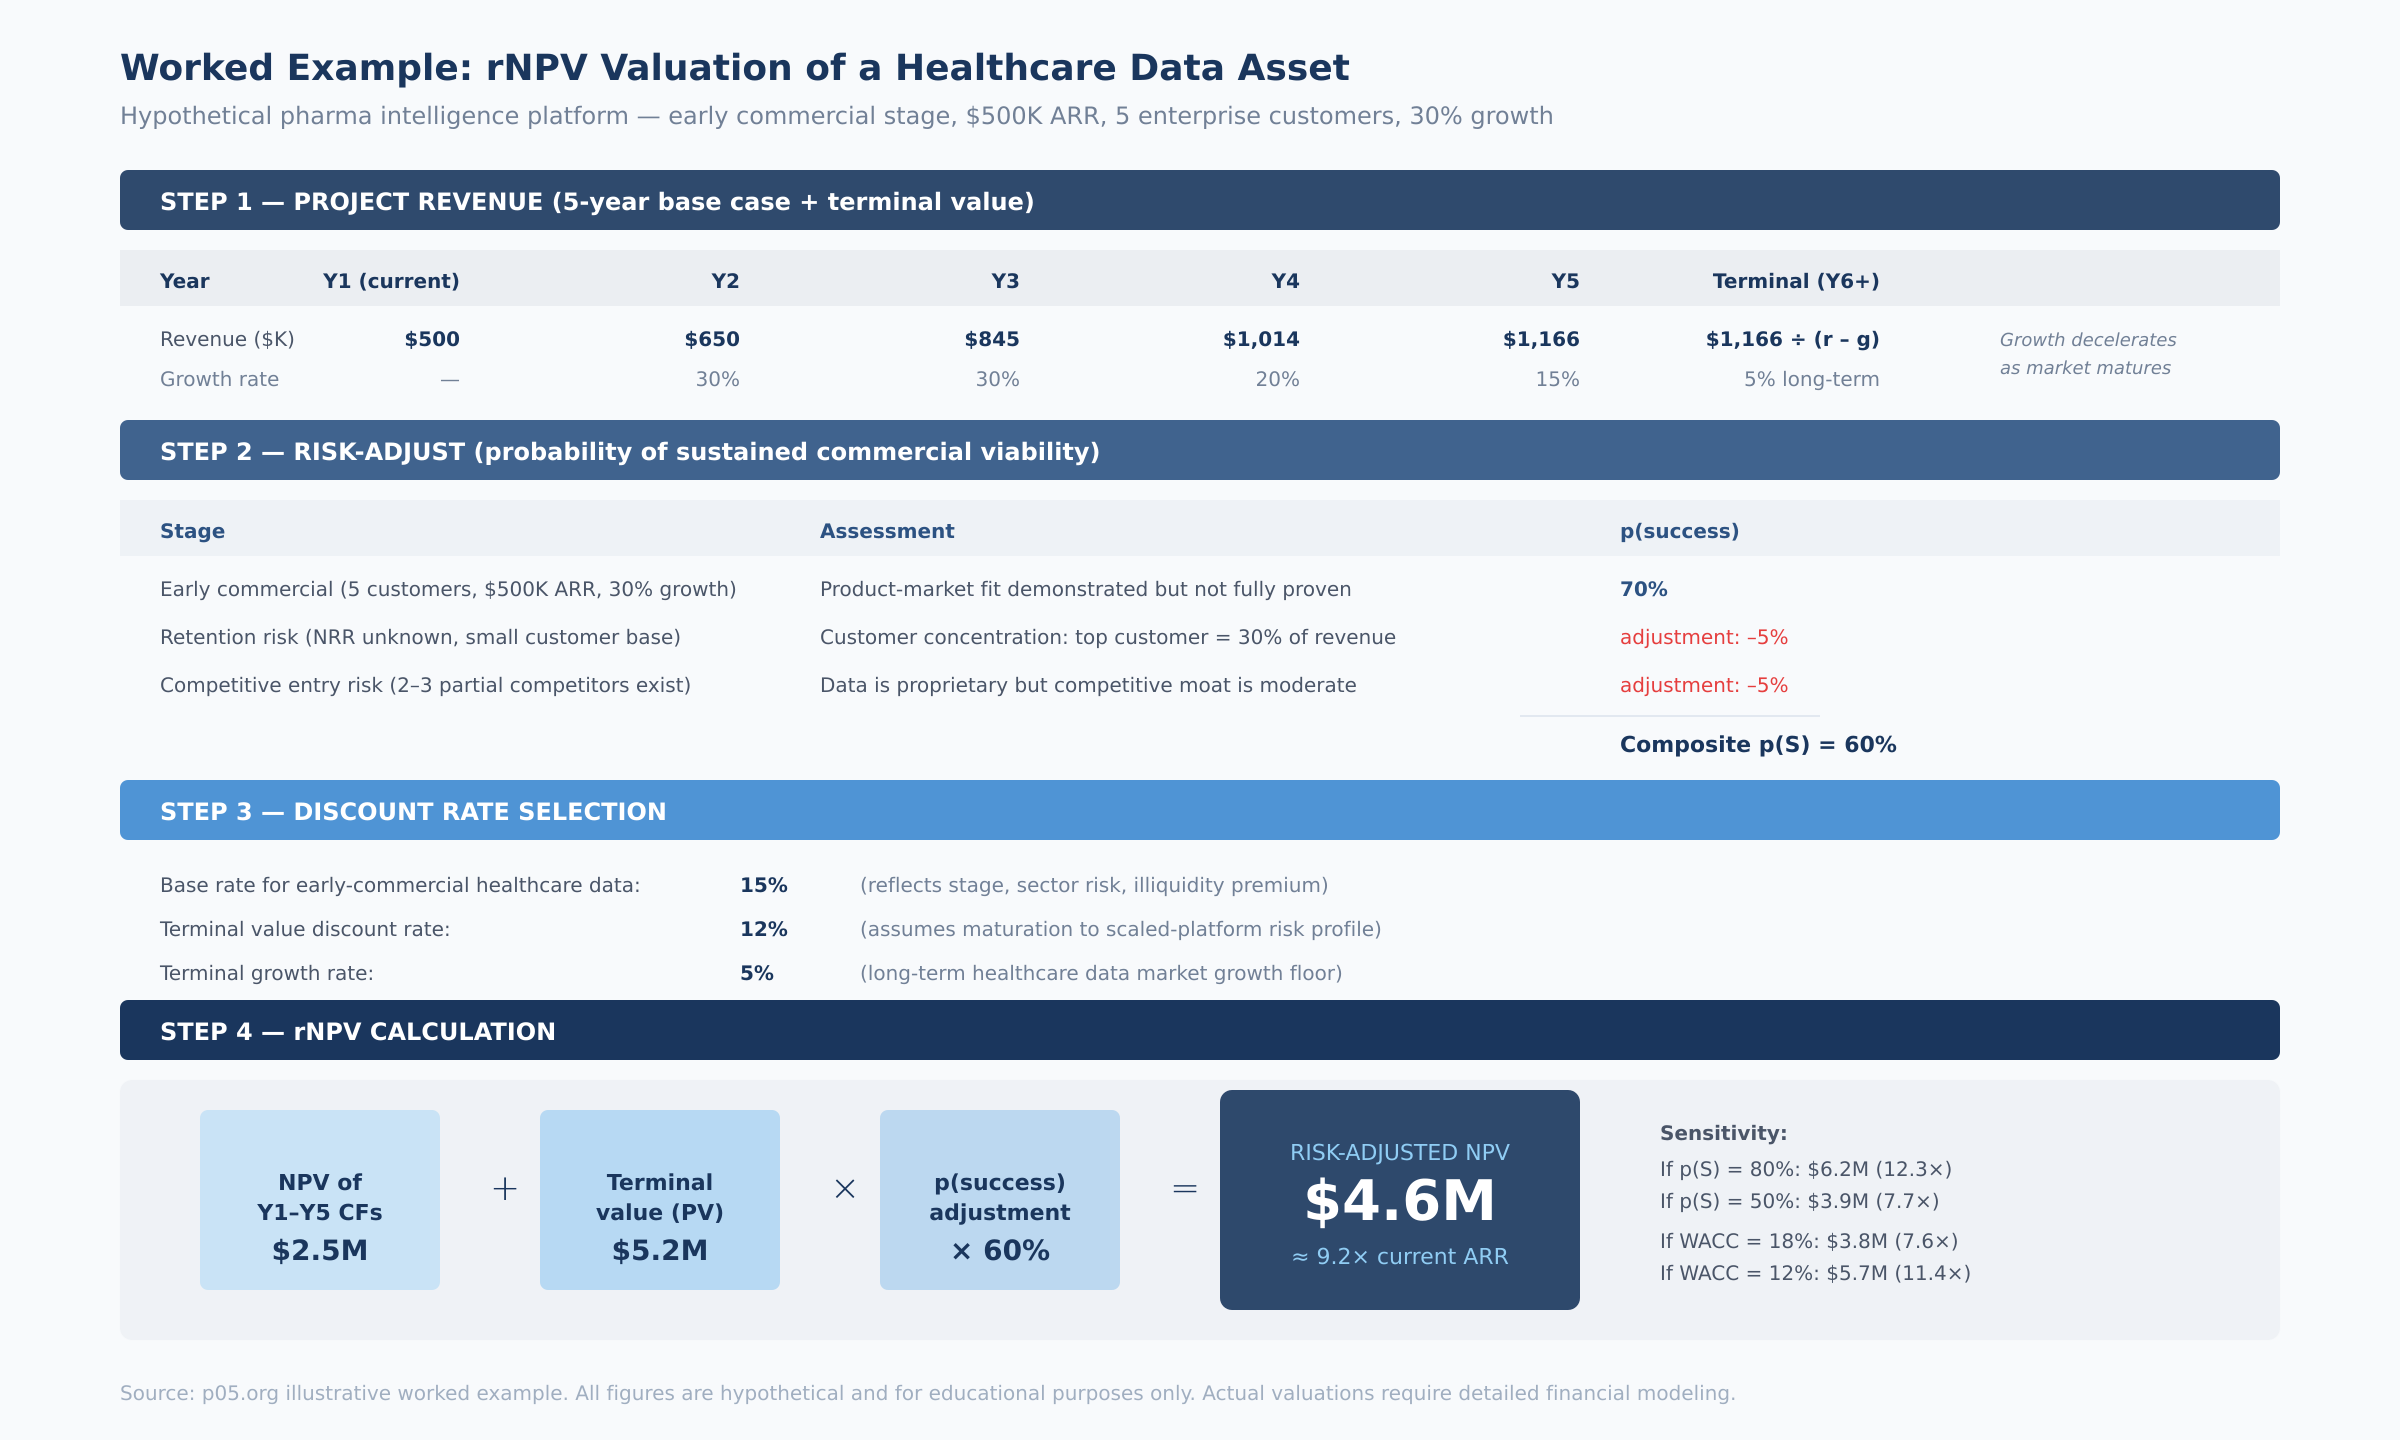Click the Risk-Adjusted NPV $4.6M box
Screen dimensions: 2400x1440
(x=1400, y=1200)
